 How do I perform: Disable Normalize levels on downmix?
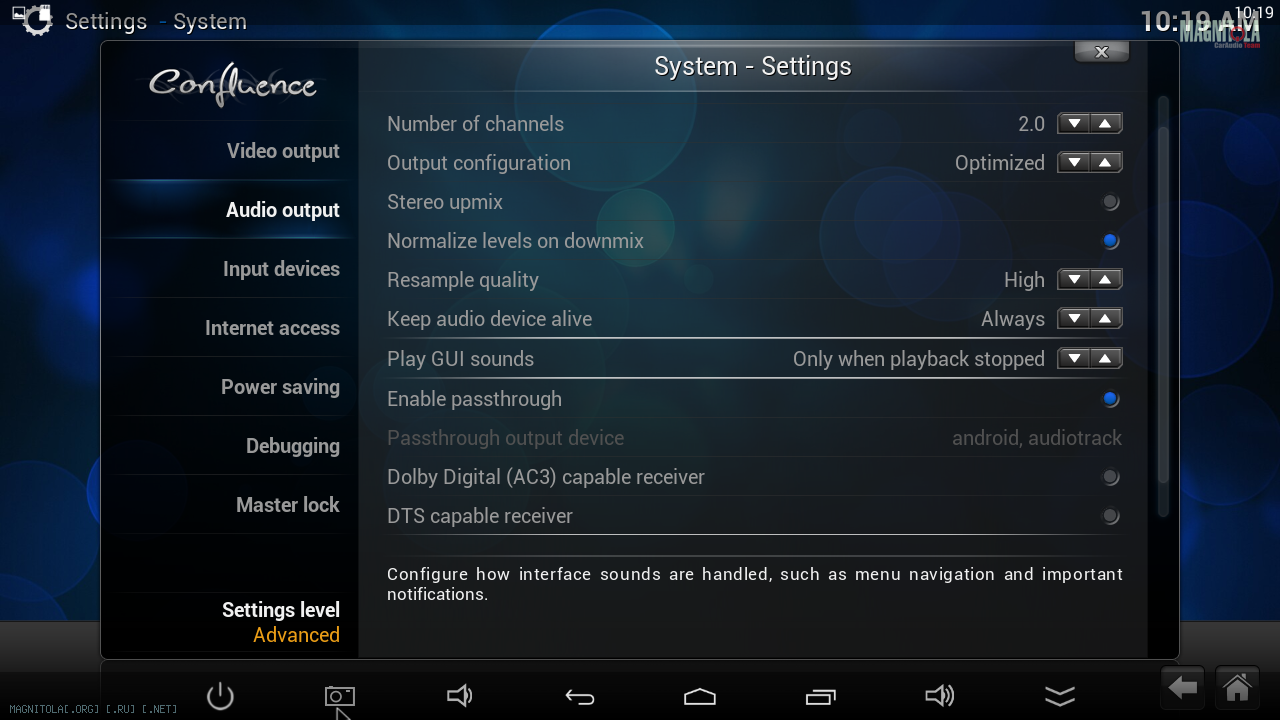pyautogui.click(x=1110, y=241)
